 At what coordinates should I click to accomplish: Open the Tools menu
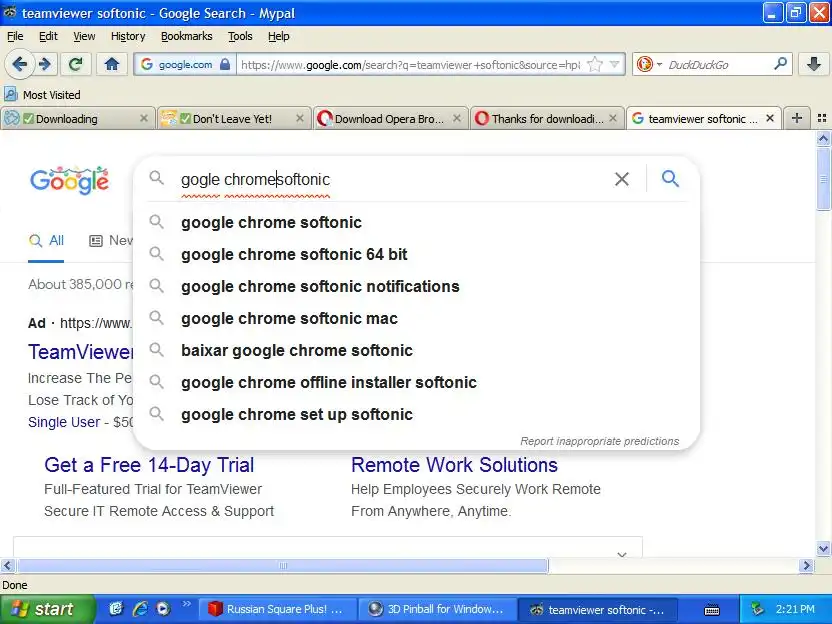pyautogui.click(x=240, y=36)
